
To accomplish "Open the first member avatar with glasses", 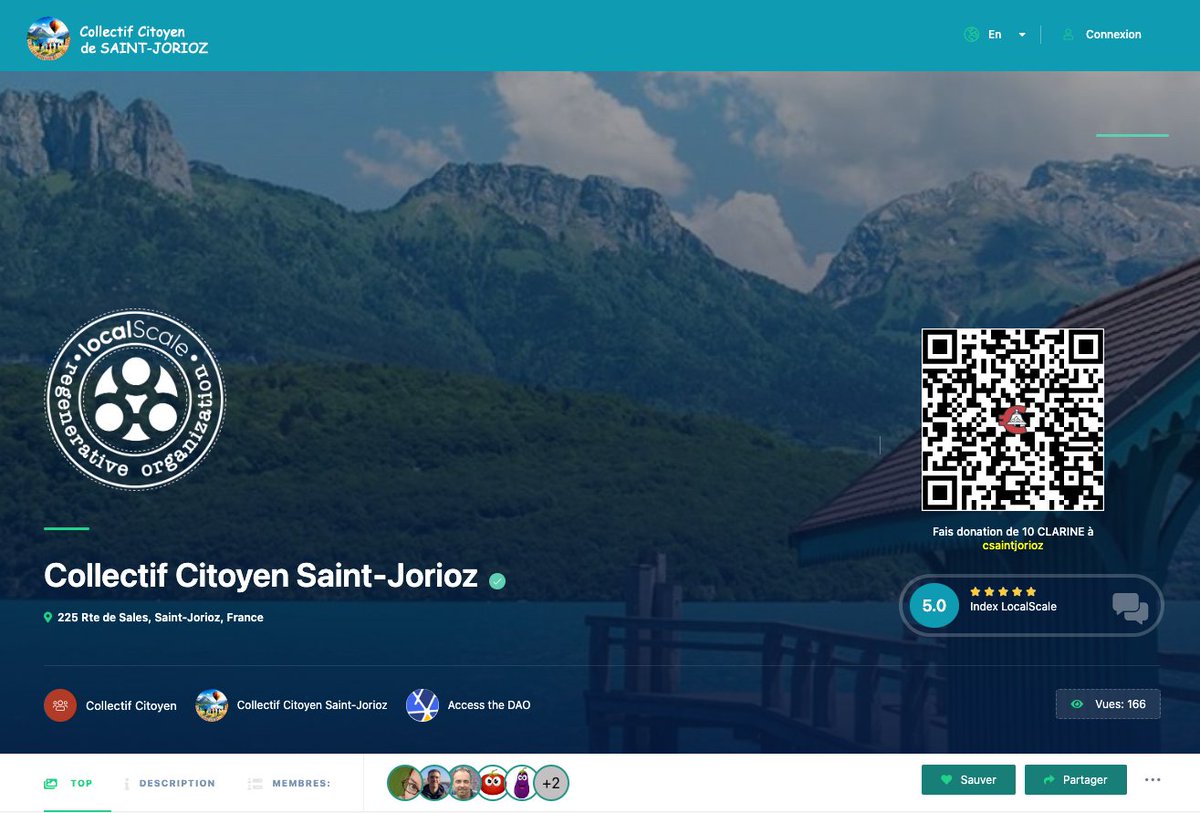I will tap(404, 783).
